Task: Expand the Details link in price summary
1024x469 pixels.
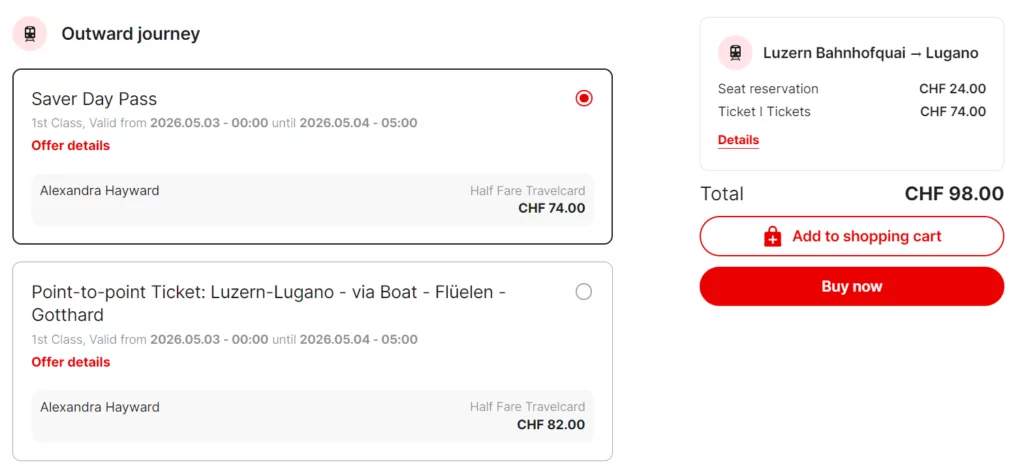Action: point(738,140)
